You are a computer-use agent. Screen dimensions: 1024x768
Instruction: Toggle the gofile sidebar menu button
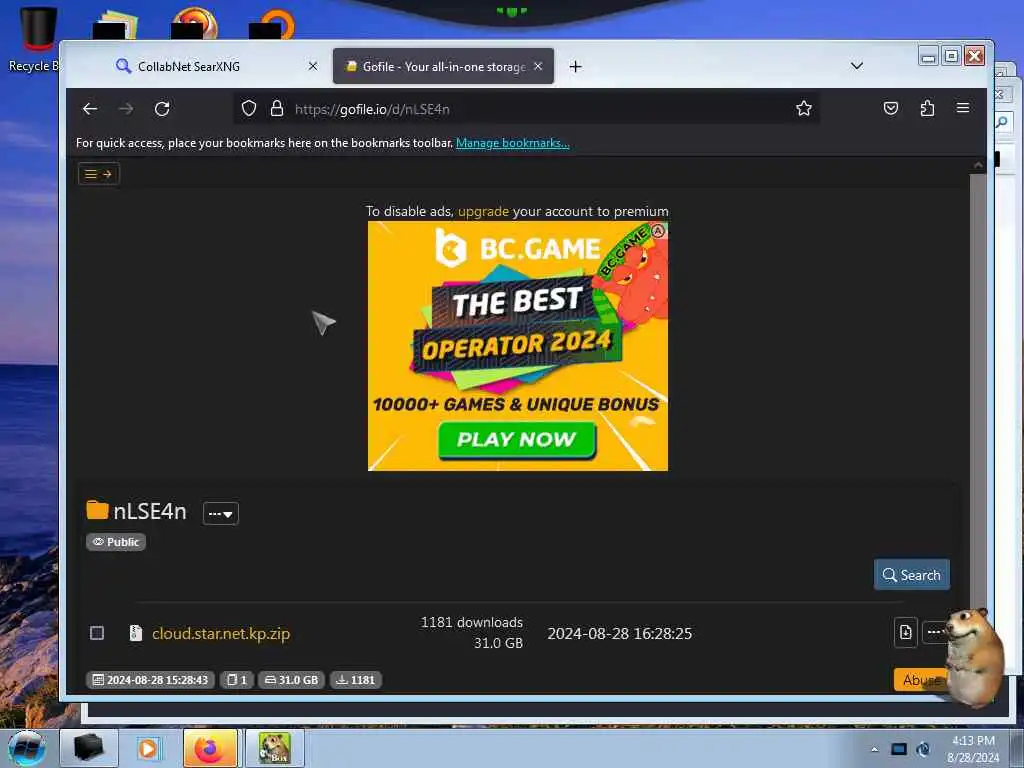coord(99,174)
